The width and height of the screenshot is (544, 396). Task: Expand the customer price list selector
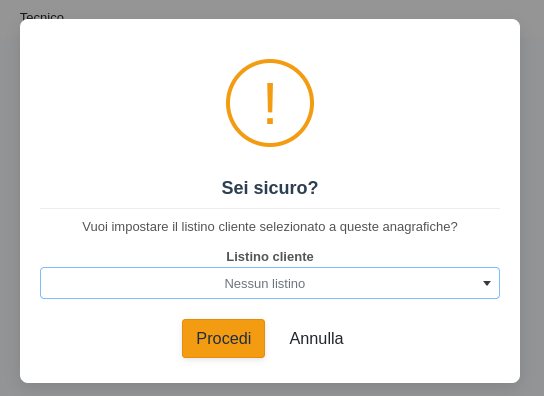270,283
